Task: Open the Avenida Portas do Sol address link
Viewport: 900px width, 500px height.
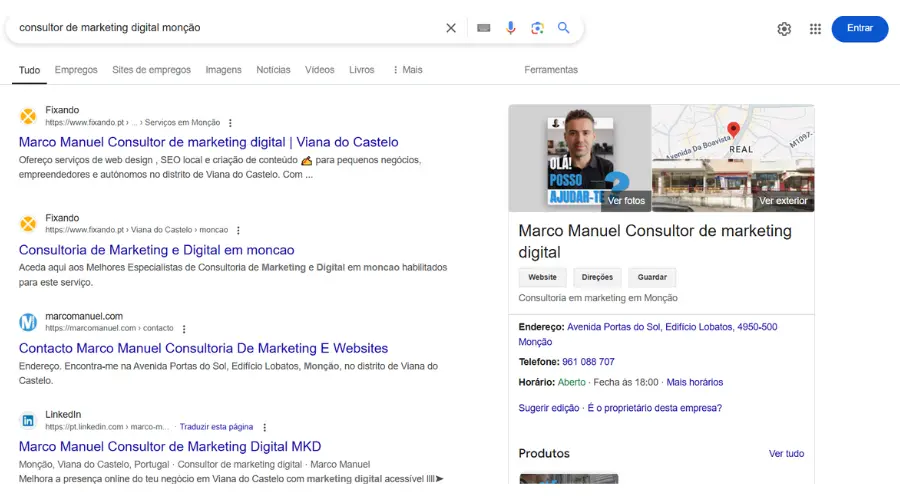Action: [x=648, y=334]
